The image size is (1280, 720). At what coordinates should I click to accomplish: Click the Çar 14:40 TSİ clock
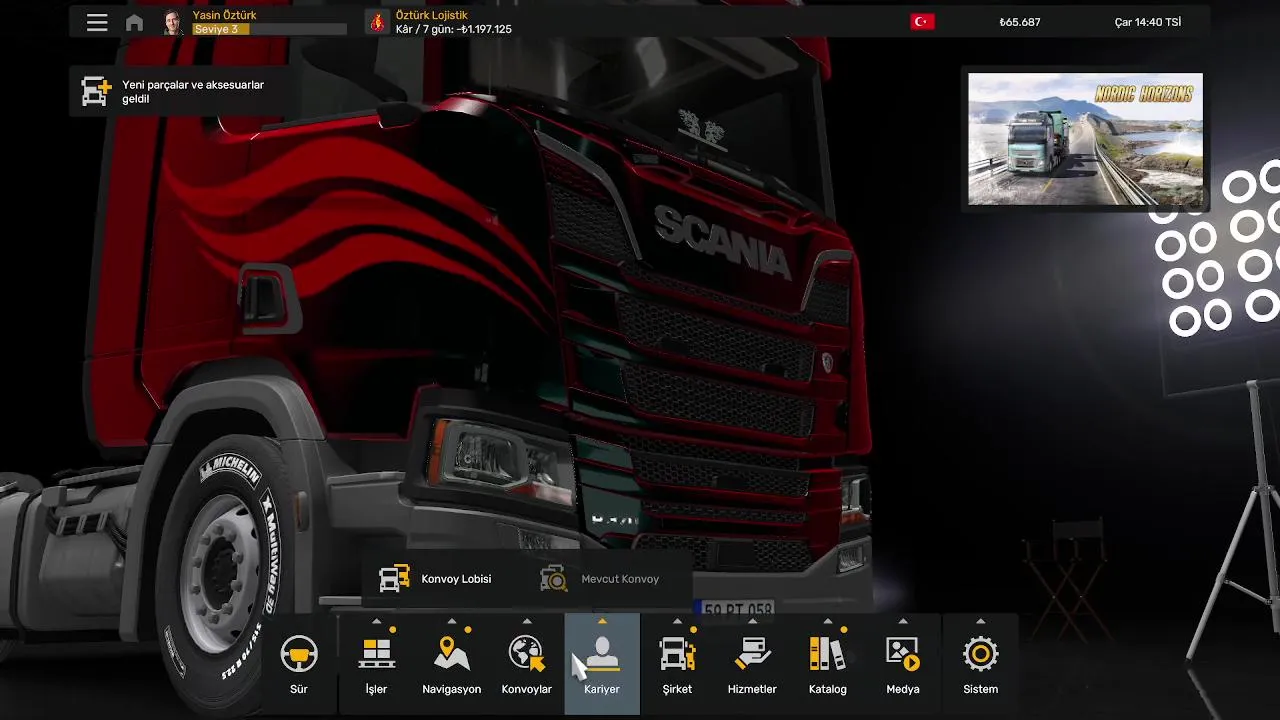1148,22
